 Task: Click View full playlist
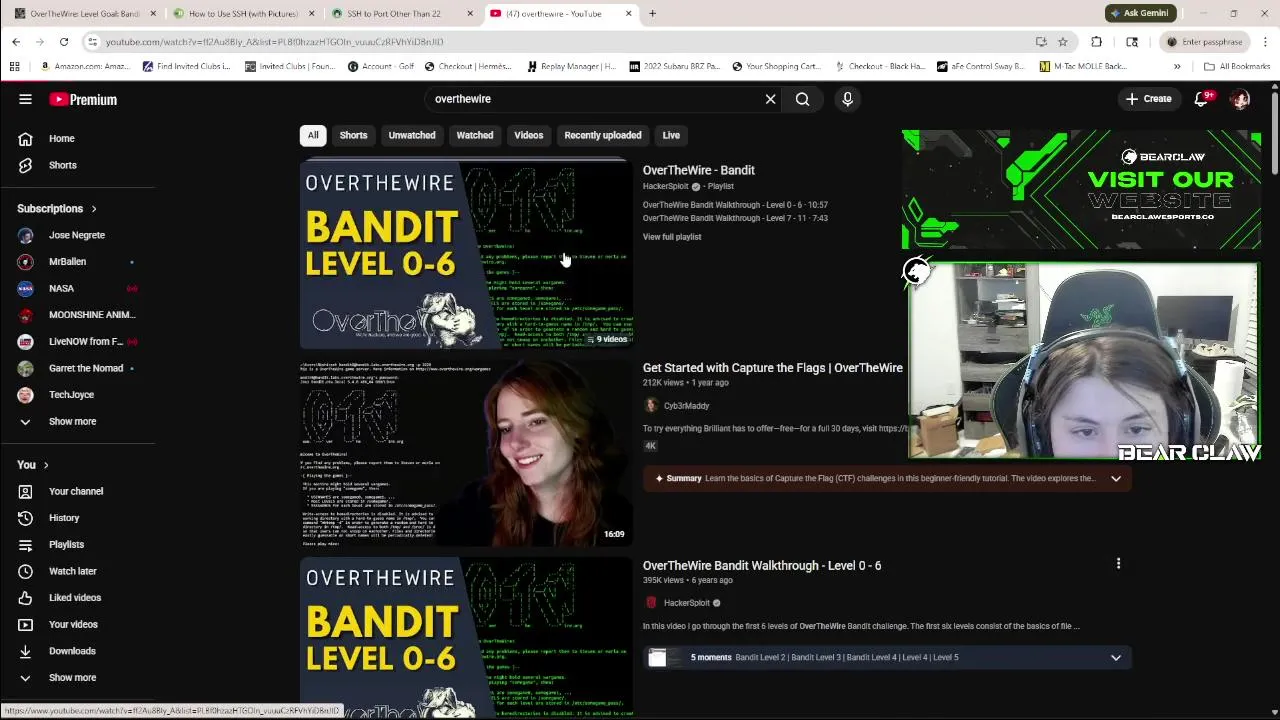(672, 237)
